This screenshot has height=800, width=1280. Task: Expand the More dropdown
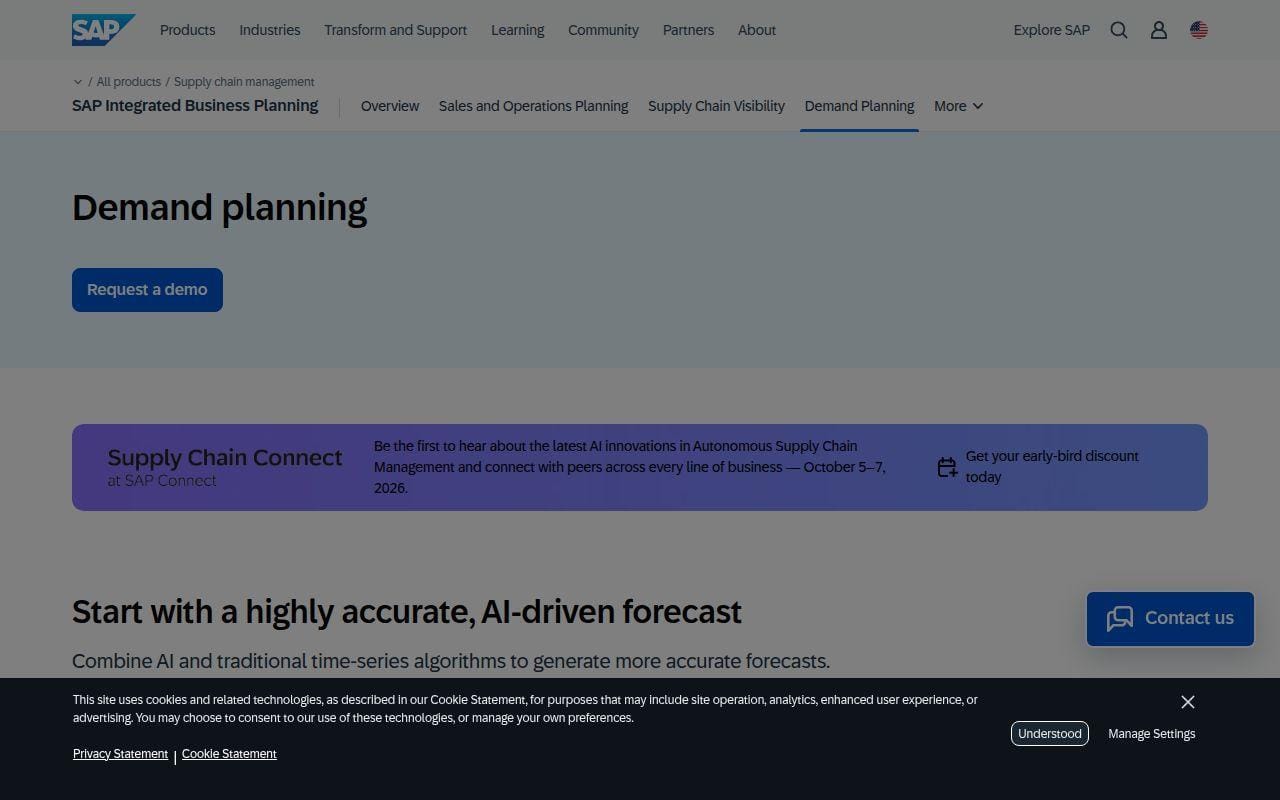point(959,106)
